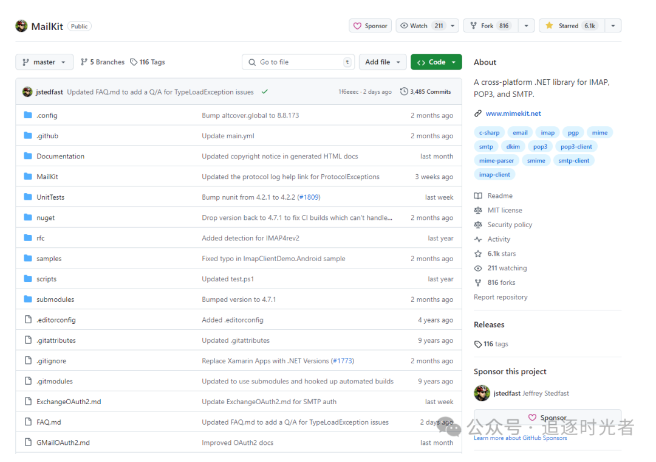
Task: Select the c-sharp topic tag
Action: click(x=489, y=133)
